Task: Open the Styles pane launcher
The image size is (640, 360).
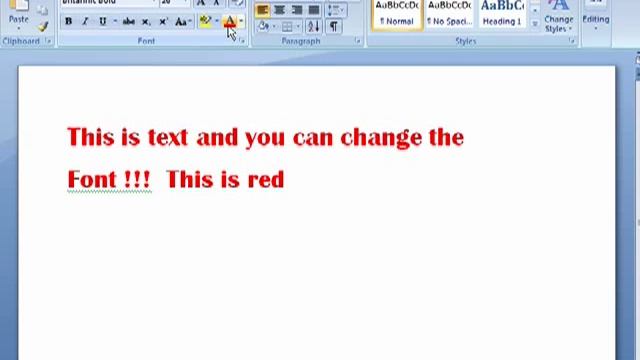Action: [x=571, y=41]
